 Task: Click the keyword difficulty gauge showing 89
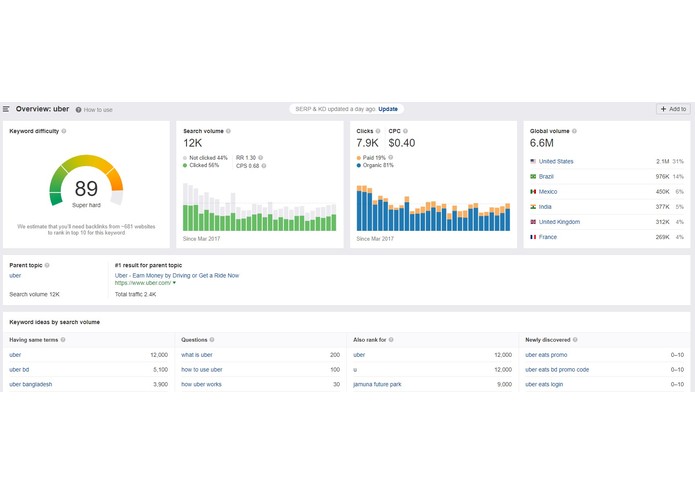tap(86, 182)
